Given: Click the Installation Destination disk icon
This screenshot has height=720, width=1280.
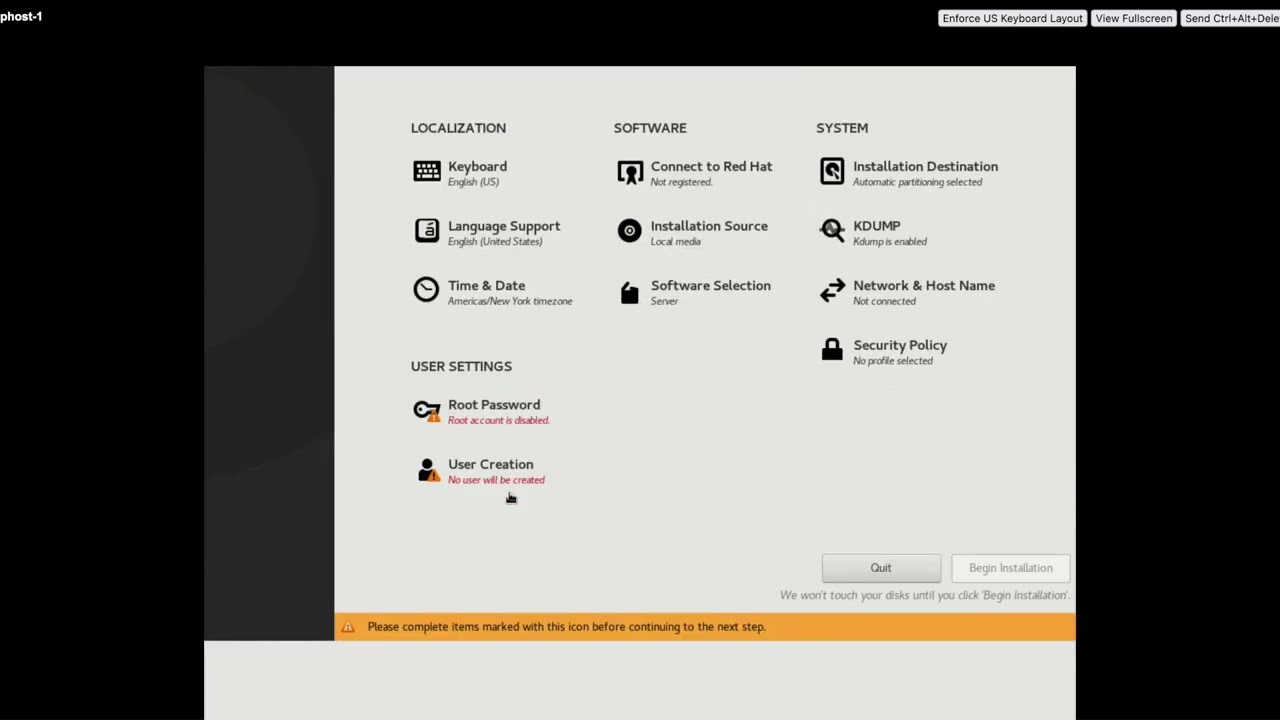Looking at the screenshot, I should pos(832,172).
